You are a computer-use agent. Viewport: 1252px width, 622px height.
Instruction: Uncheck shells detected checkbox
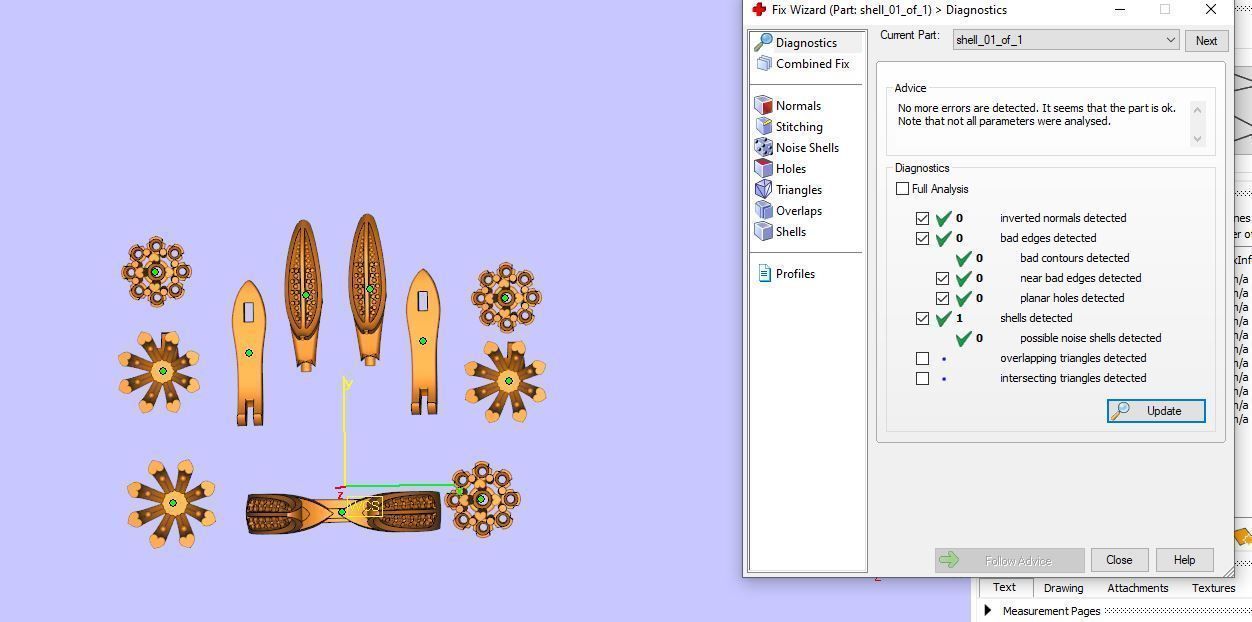pos(922,318)
